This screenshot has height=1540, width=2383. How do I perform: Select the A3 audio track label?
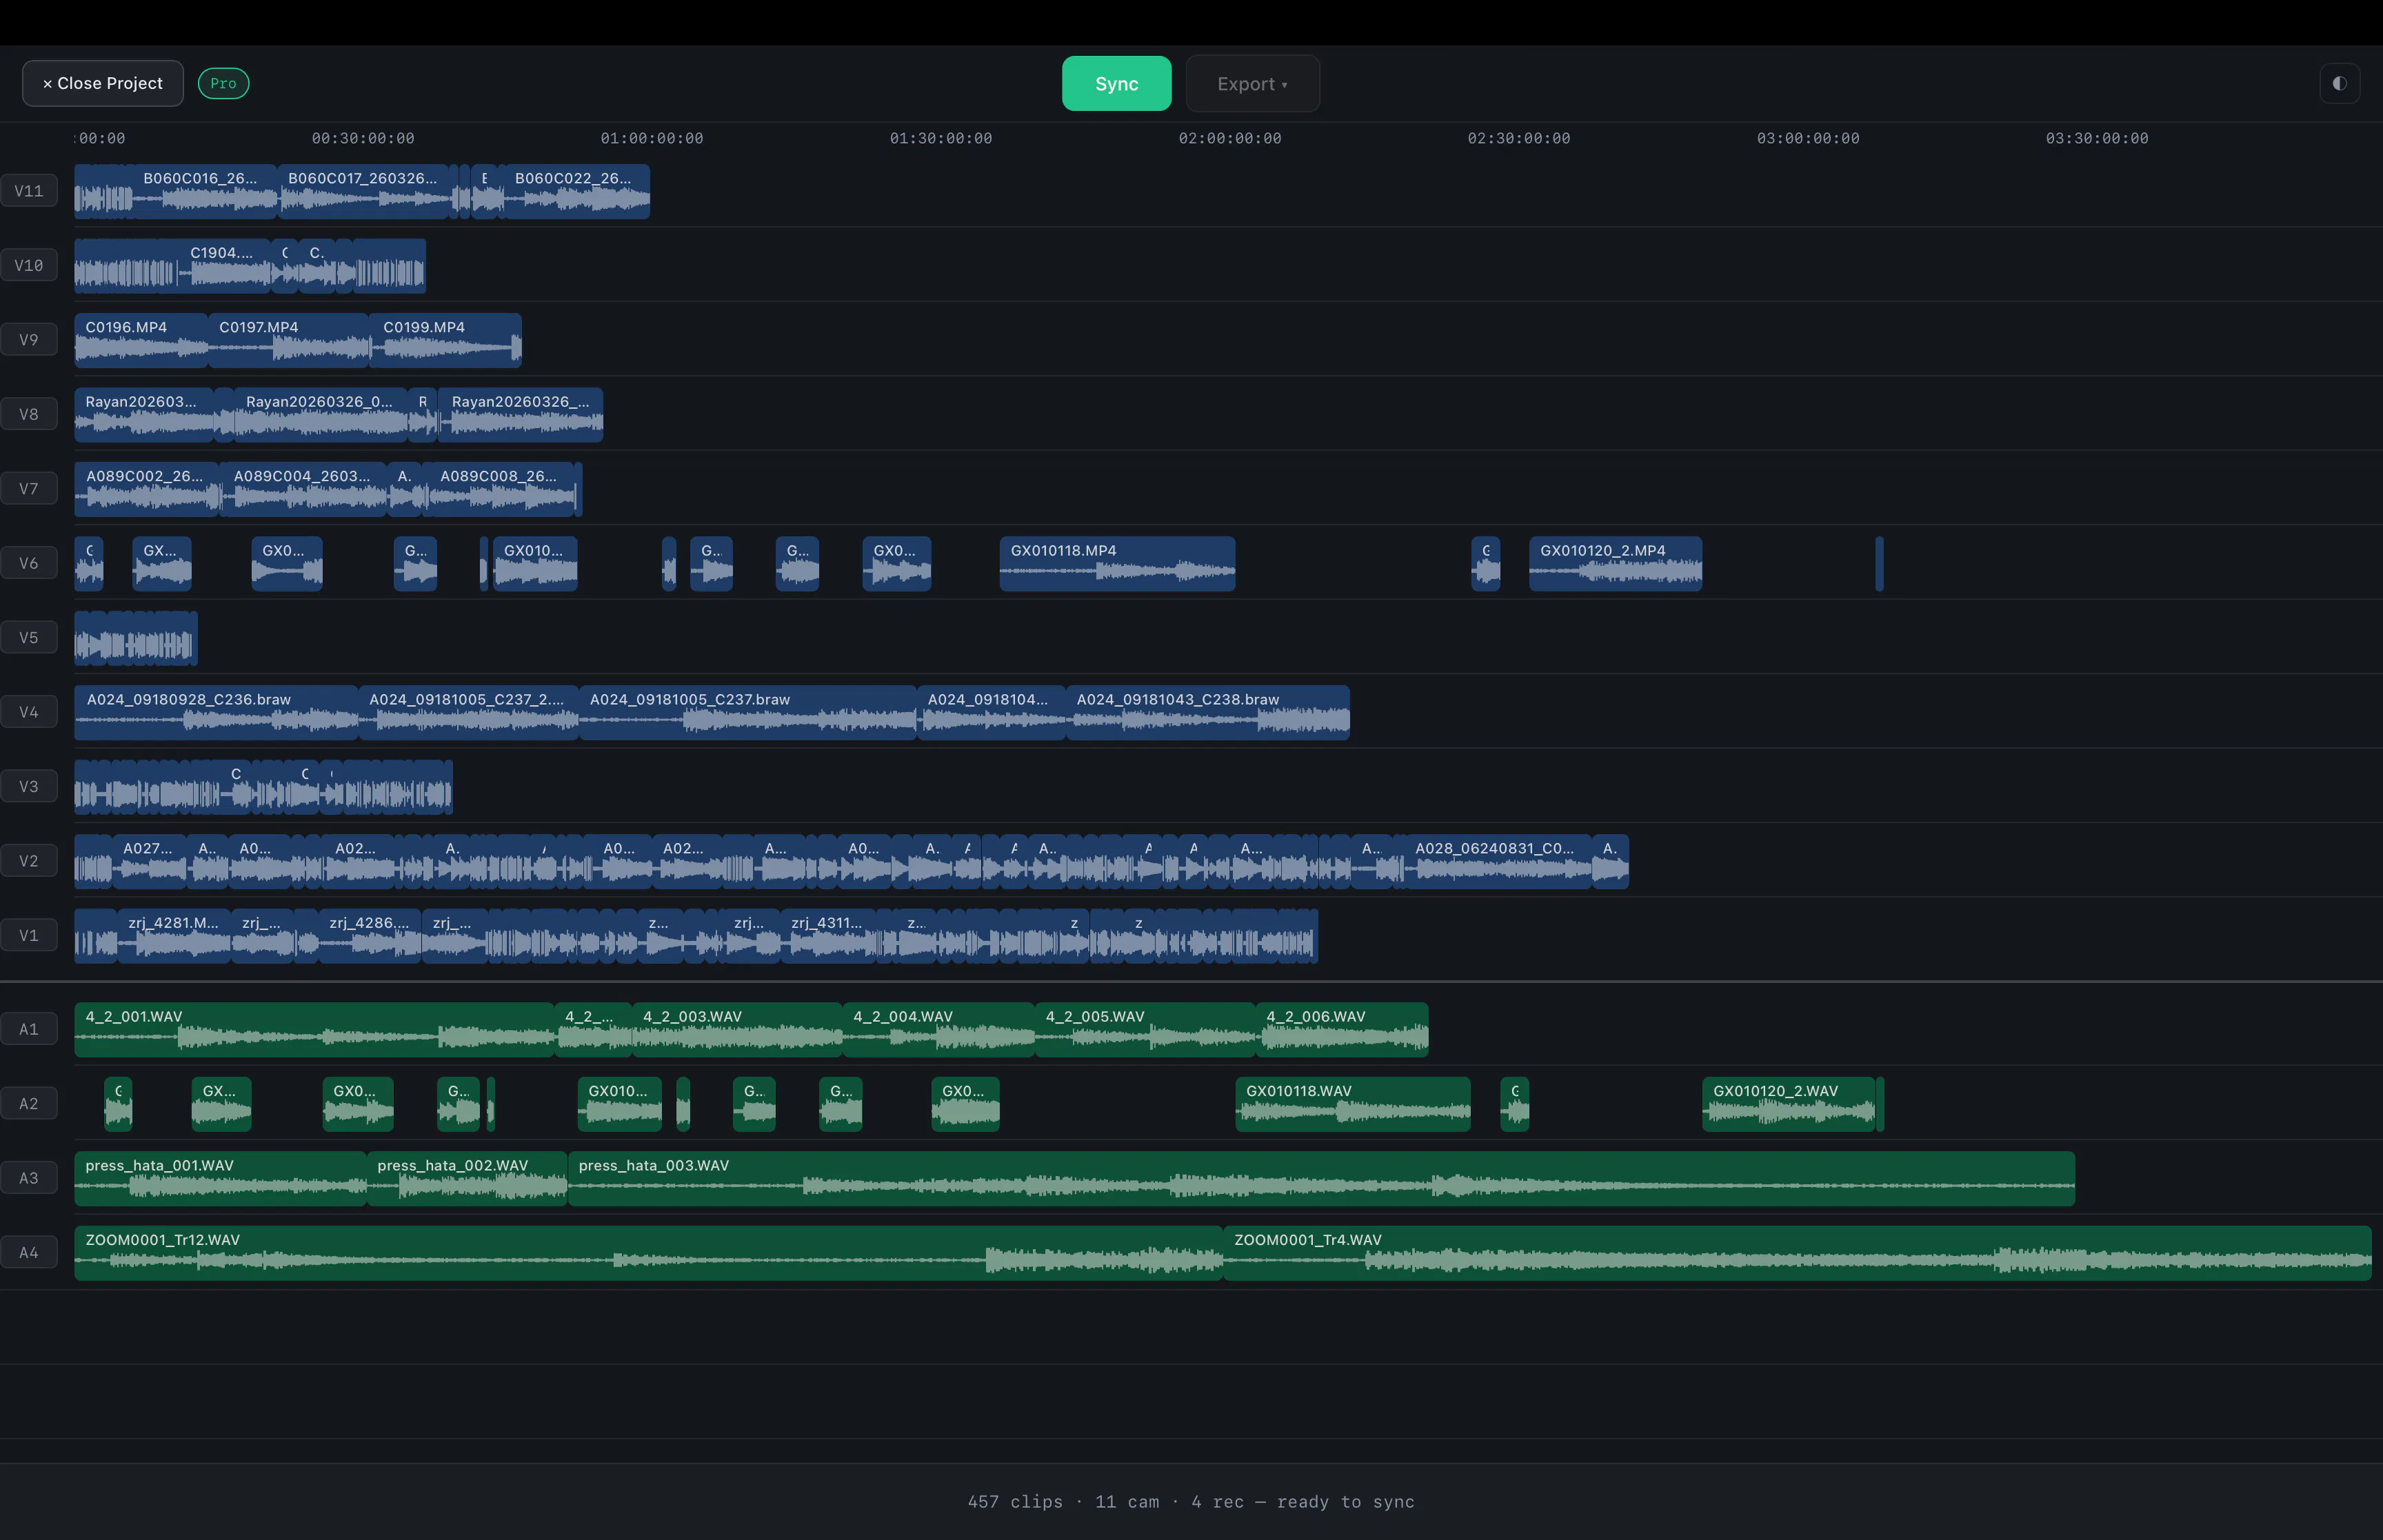(29, 1178)
